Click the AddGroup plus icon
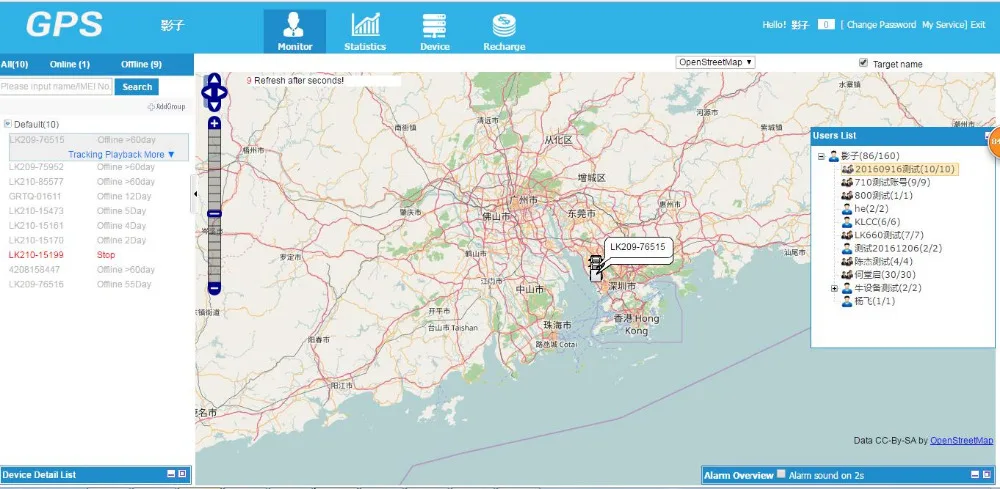1000x489 pixels. pyautogui.click(x=151, y=107)
